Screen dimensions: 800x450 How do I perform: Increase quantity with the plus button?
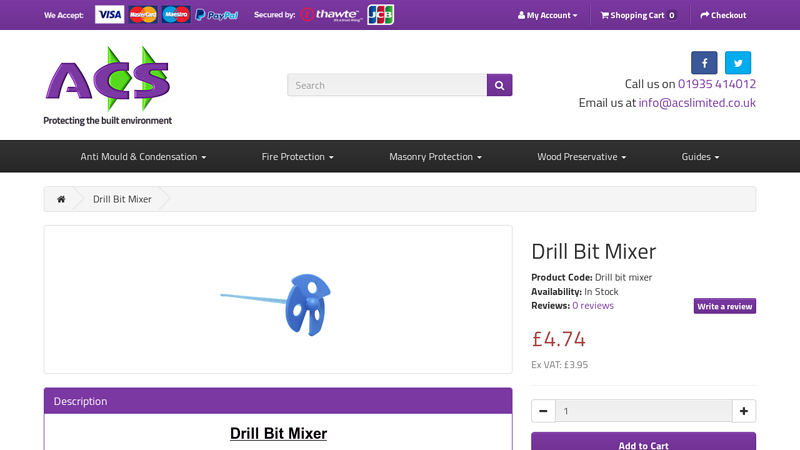point(744,411)
